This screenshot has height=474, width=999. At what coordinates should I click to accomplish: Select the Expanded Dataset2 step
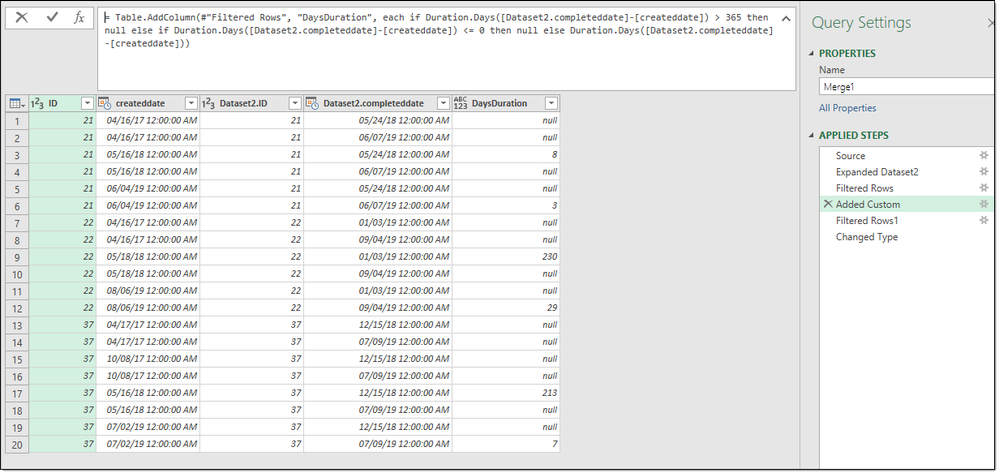pos(877,172)
